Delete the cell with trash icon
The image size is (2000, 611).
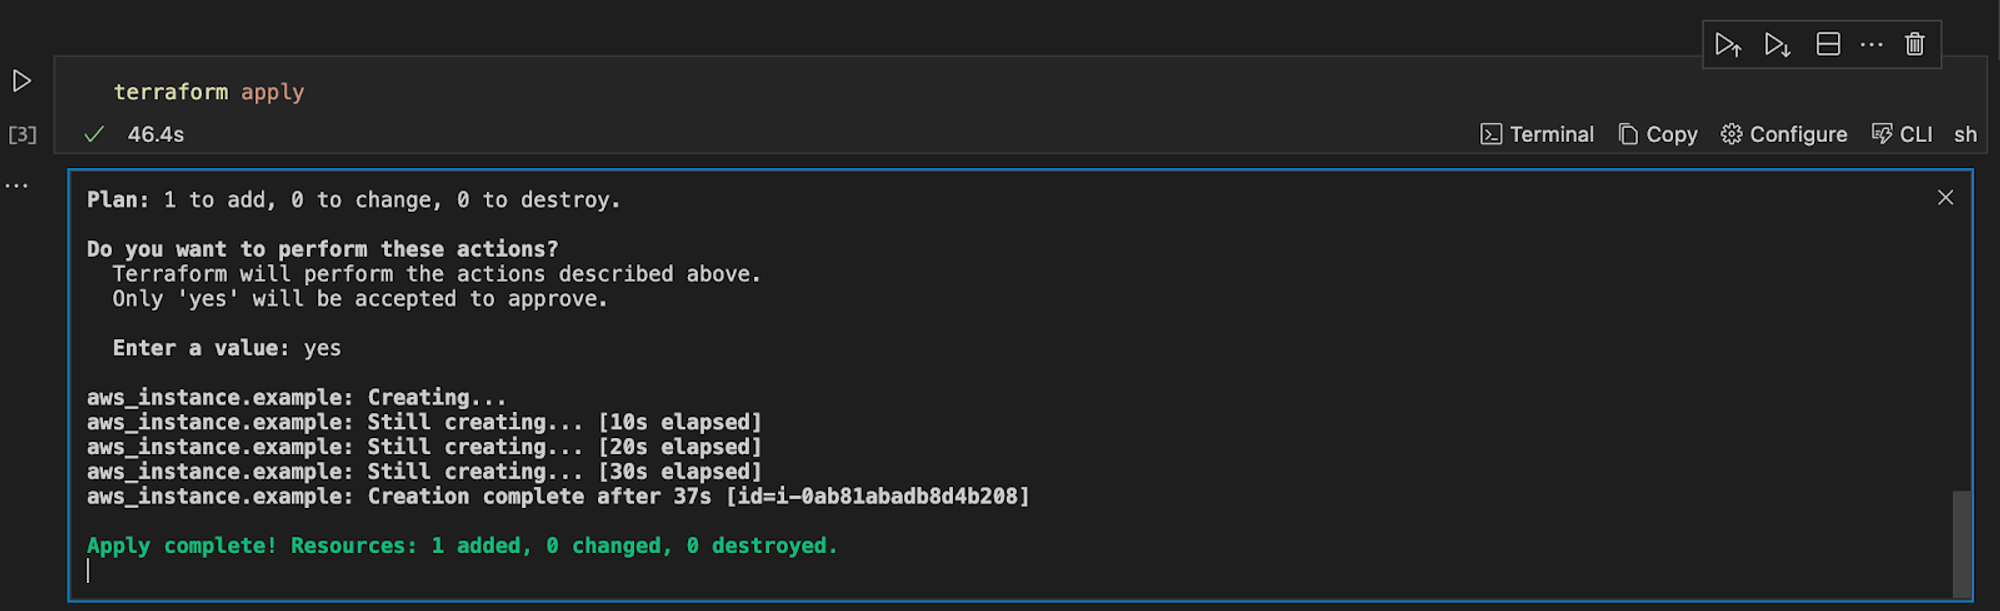click(1915, 44)
